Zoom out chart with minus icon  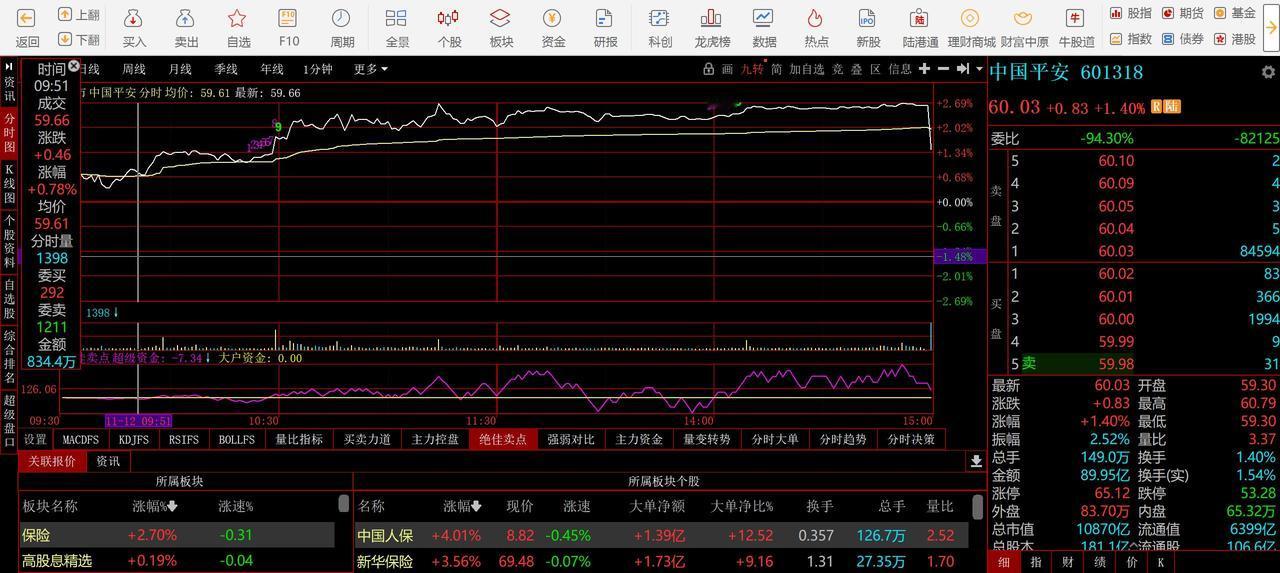[944, 69]
